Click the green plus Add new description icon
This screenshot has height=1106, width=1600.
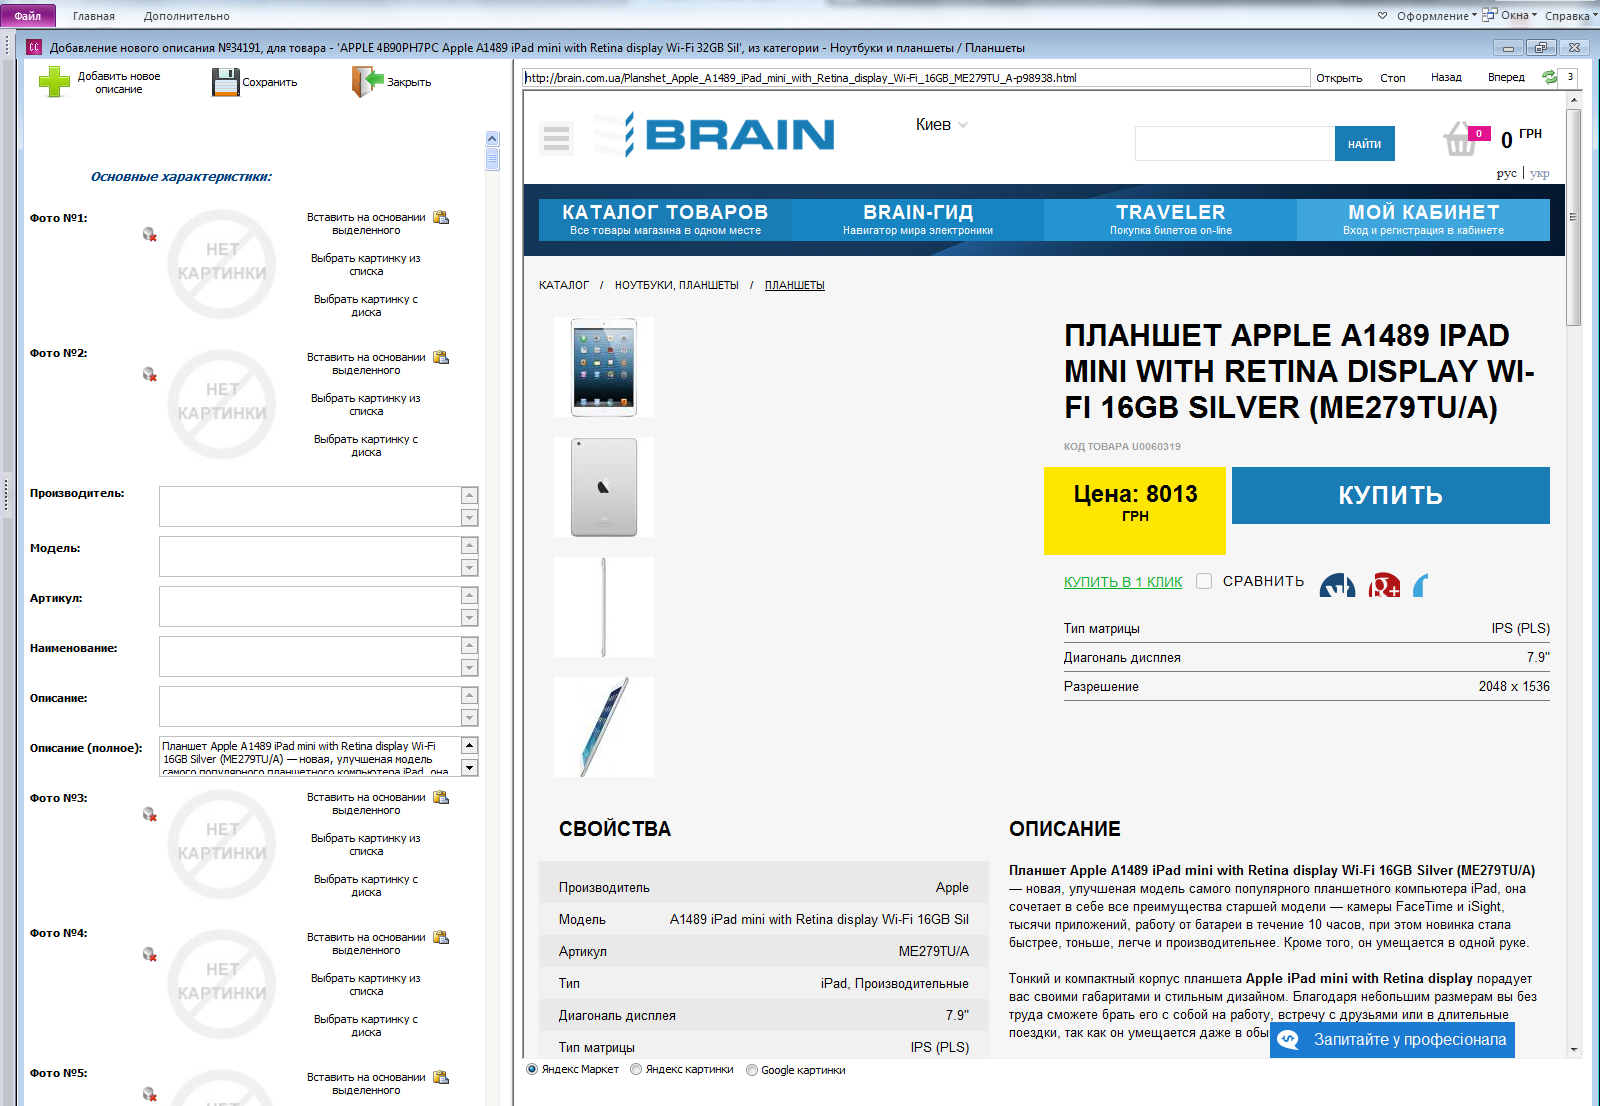click(54, 82)
